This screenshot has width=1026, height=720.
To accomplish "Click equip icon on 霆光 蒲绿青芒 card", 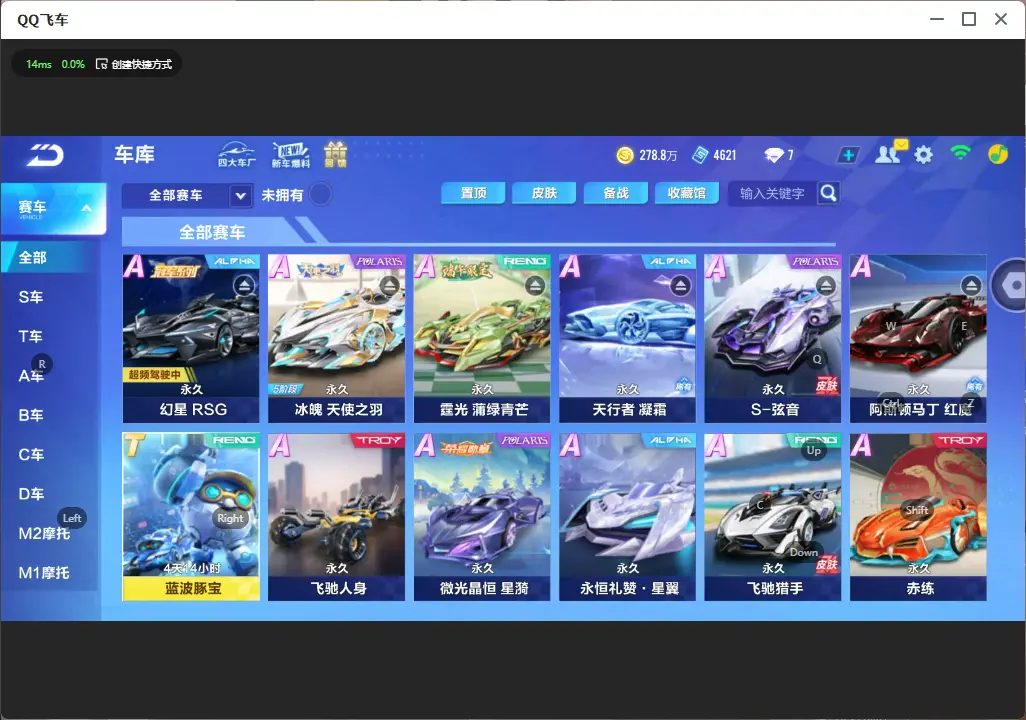I will (x=535, y=285).
